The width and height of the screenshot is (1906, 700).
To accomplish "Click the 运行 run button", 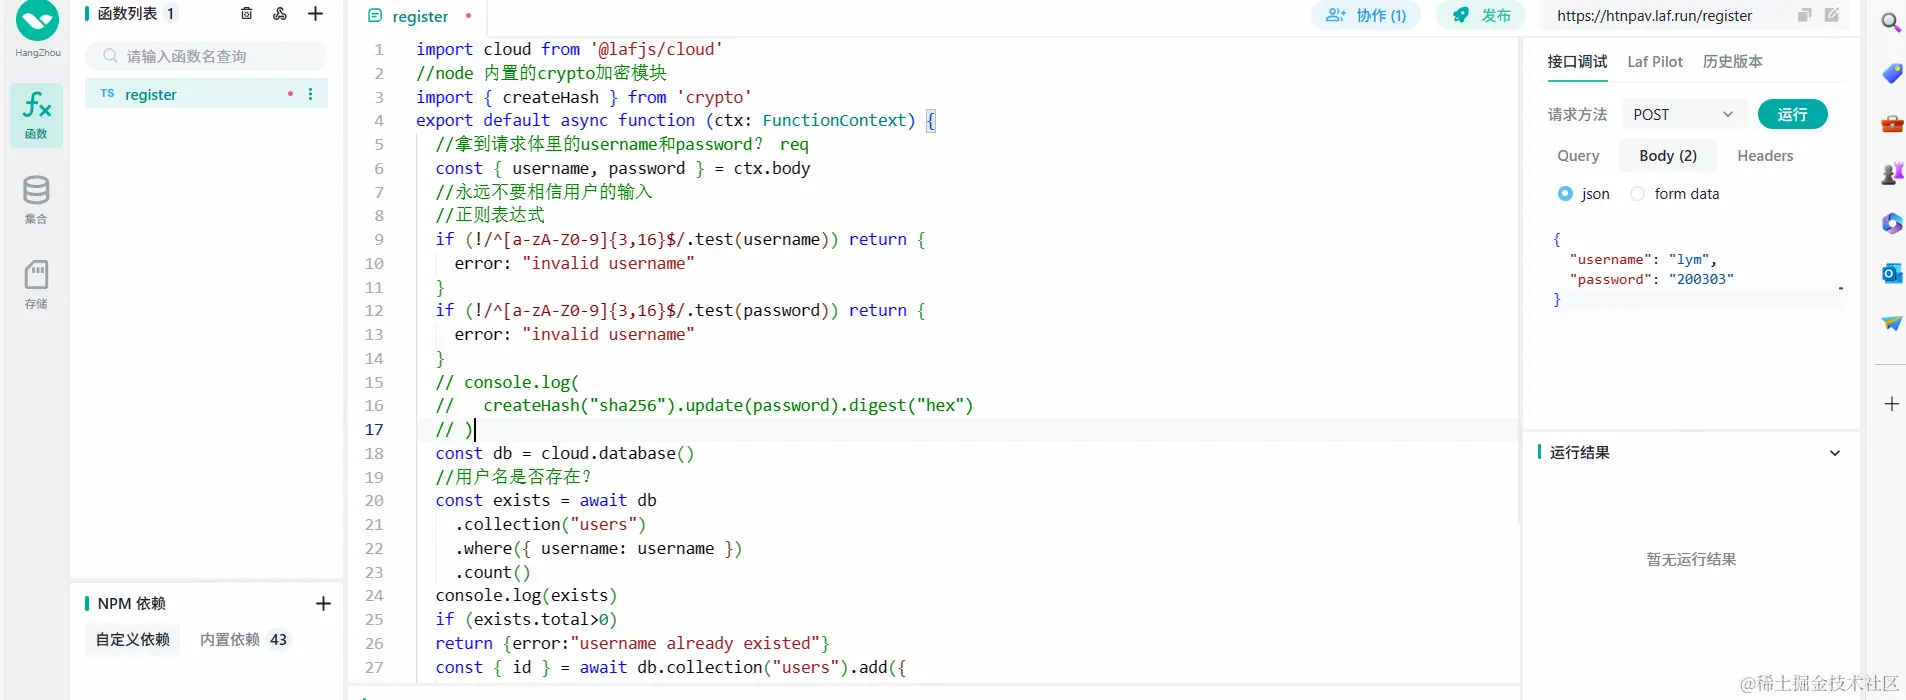I will click(x=1792, y=115).
